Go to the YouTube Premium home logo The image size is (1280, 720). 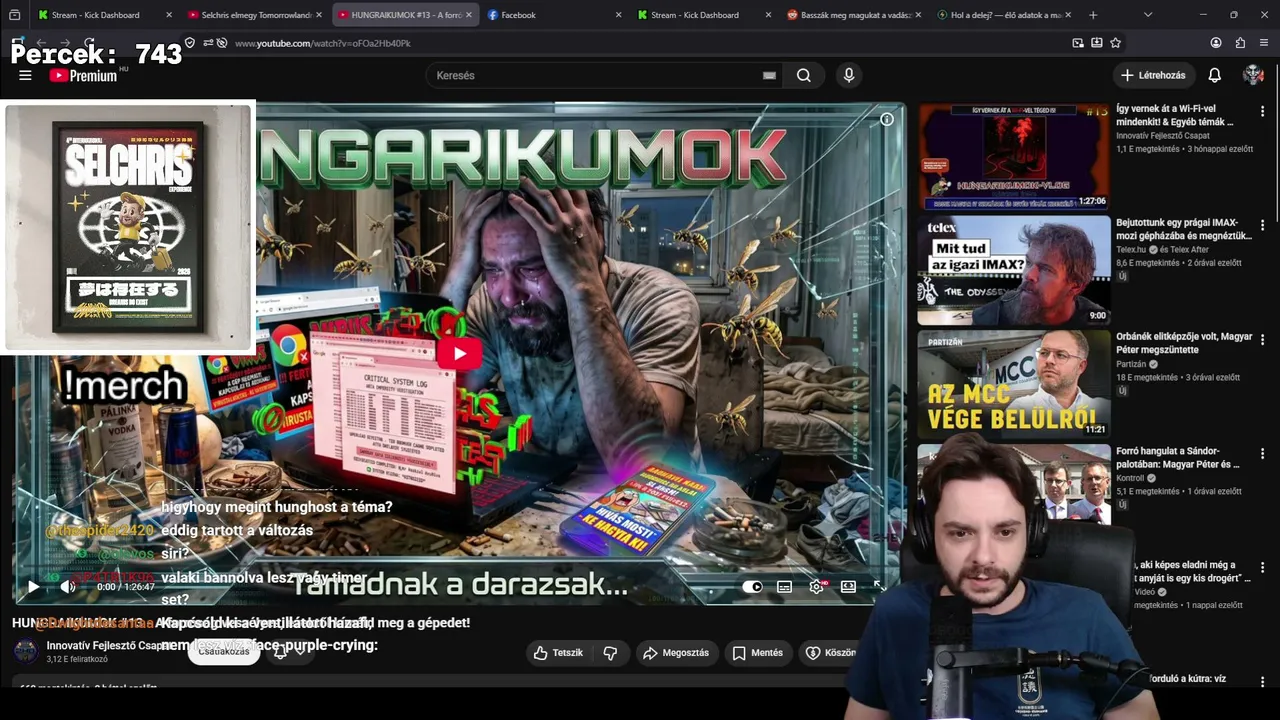[x=83, y=75]
